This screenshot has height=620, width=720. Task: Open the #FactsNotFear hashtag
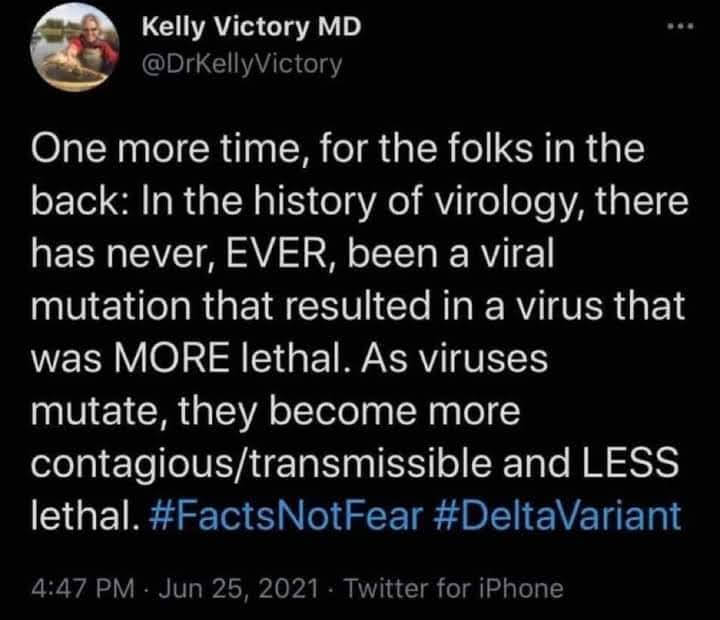286,515
